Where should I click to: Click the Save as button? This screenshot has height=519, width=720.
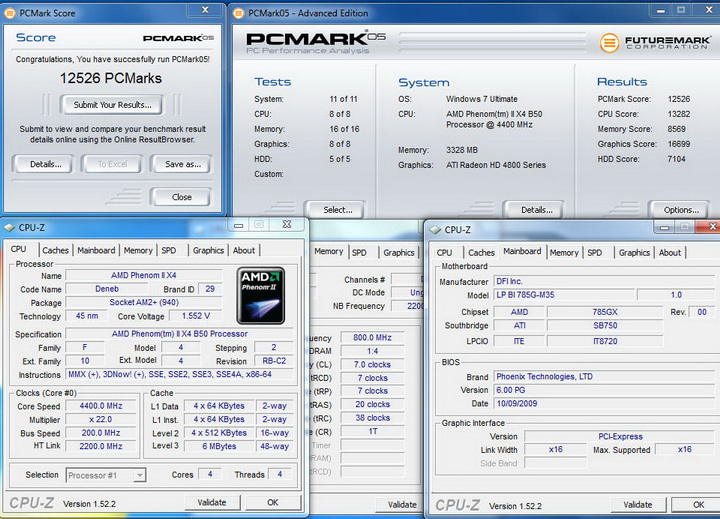pyautogui.click(x=182, y=164)
